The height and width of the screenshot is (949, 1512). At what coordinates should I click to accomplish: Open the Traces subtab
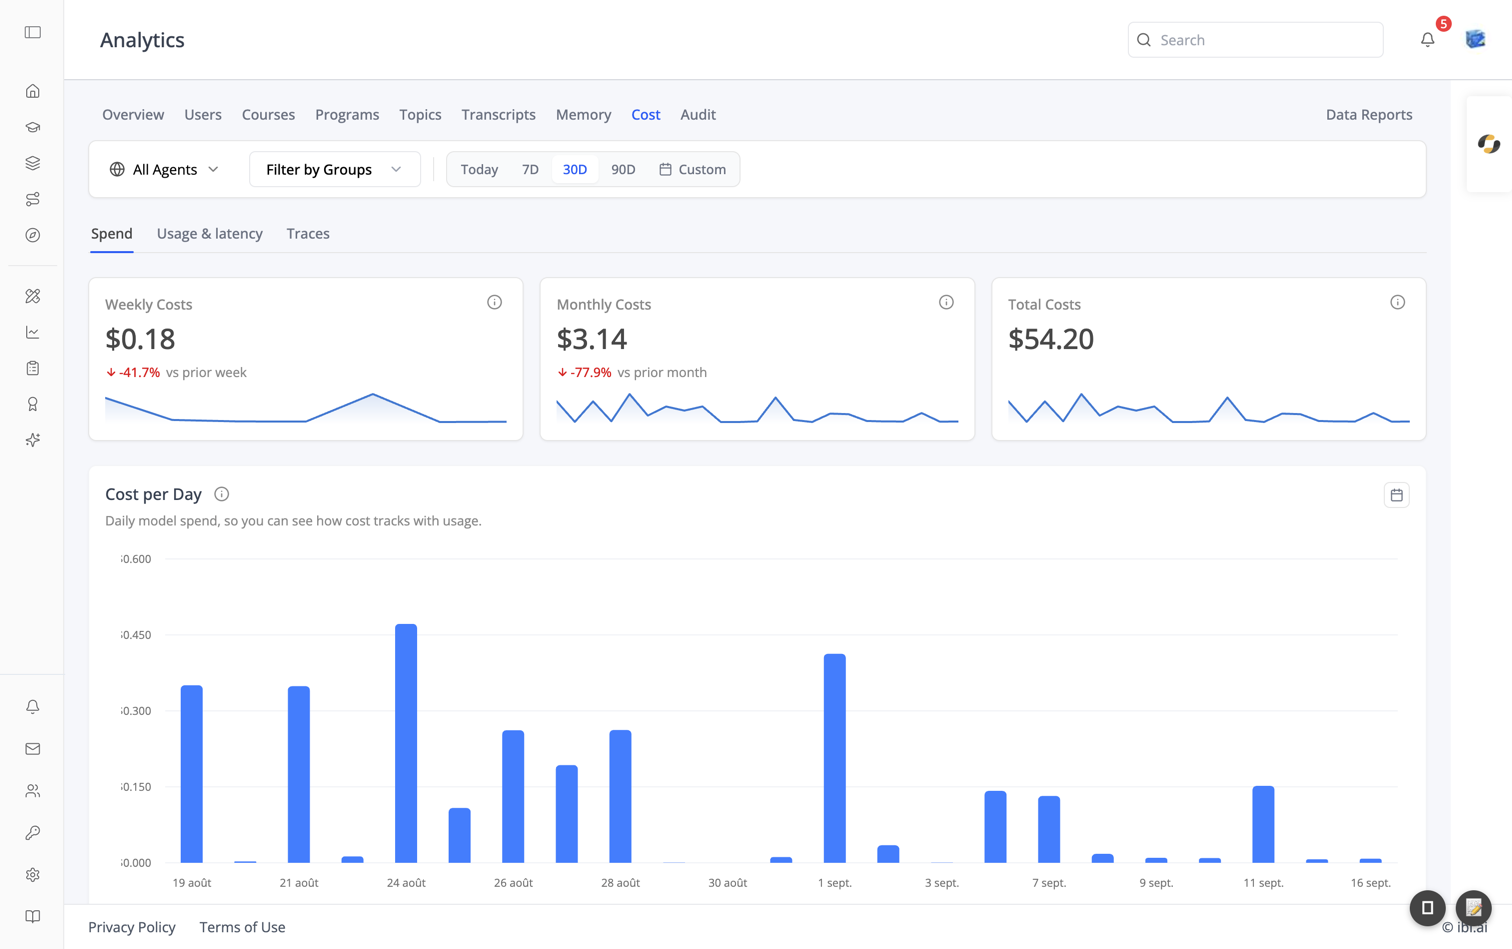pyautogui.click(x=308, y=234)
